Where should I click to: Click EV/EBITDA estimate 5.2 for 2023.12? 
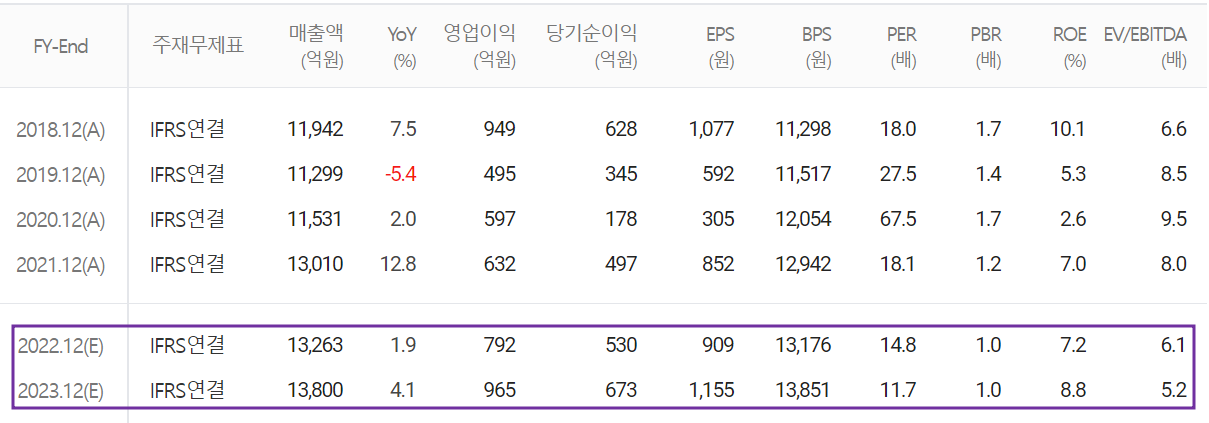coord(1175,390)
